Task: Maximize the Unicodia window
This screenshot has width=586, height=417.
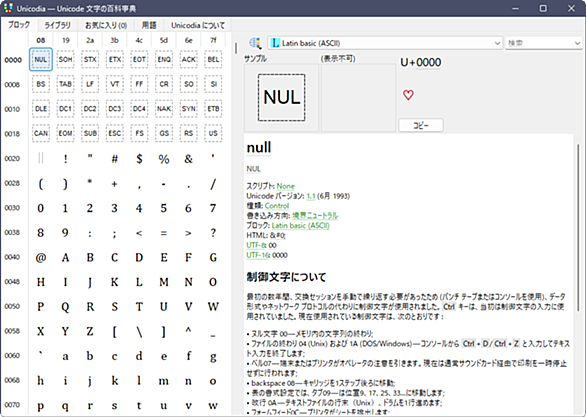Action: 543,8
